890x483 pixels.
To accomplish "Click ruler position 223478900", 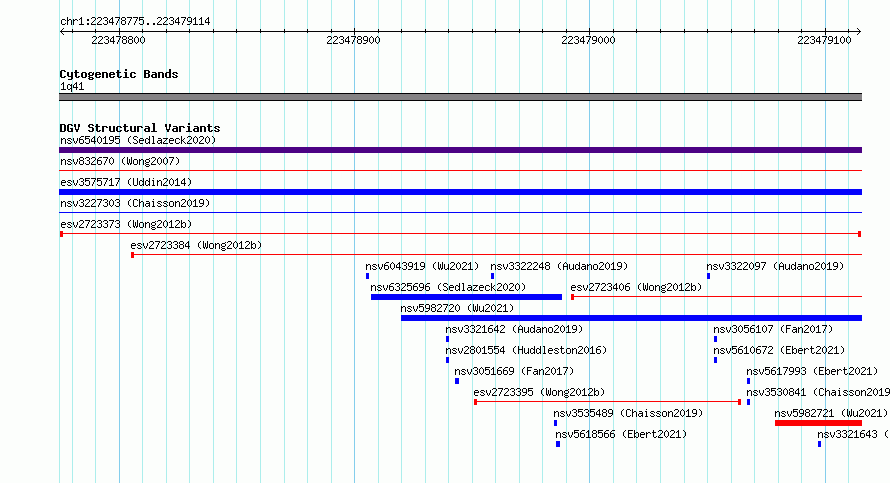I will 353,40.
